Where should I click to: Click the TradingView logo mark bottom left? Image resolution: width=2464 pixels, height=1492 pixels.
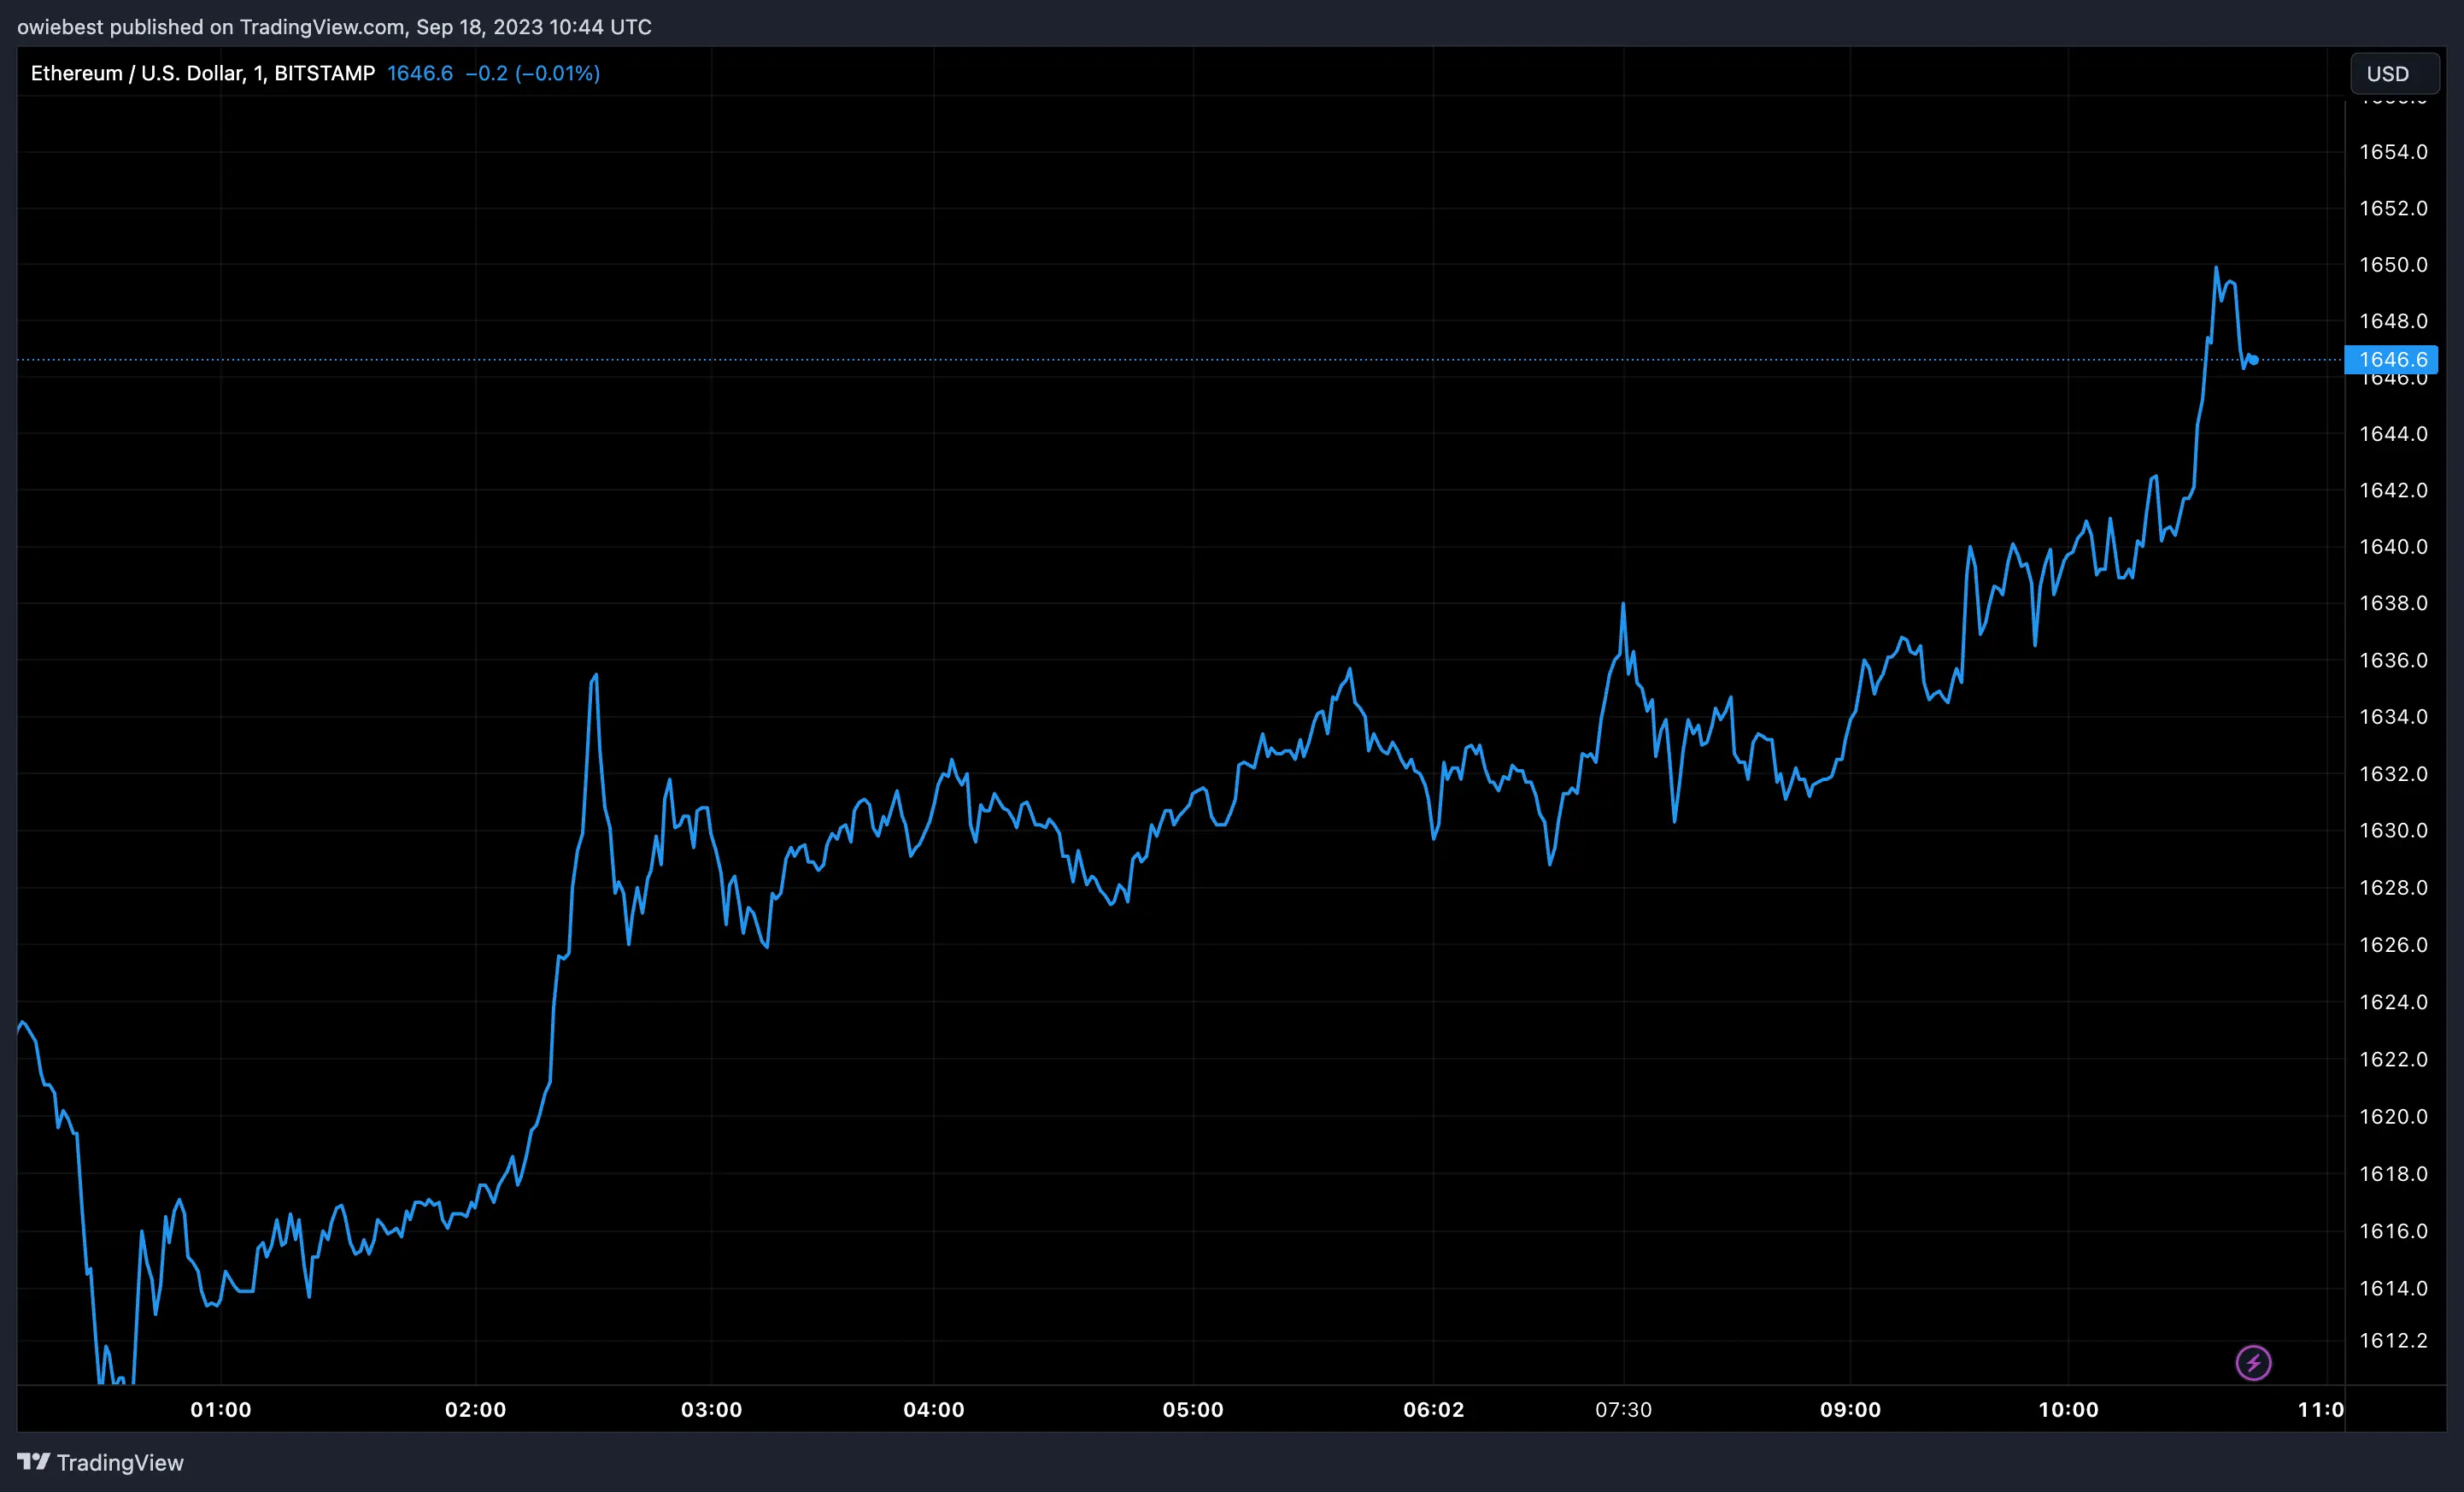(x=33, y=1462)
